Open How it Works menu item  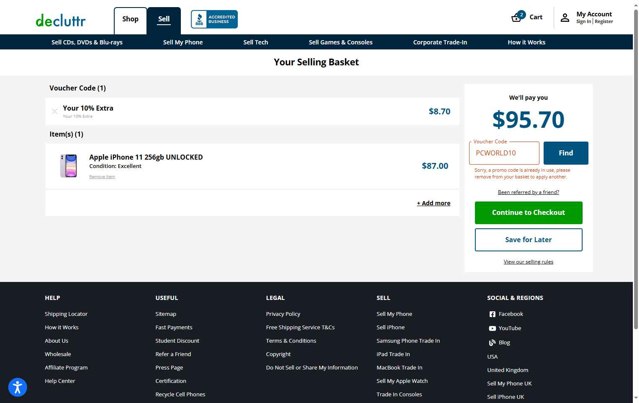(x=526, y=42)
